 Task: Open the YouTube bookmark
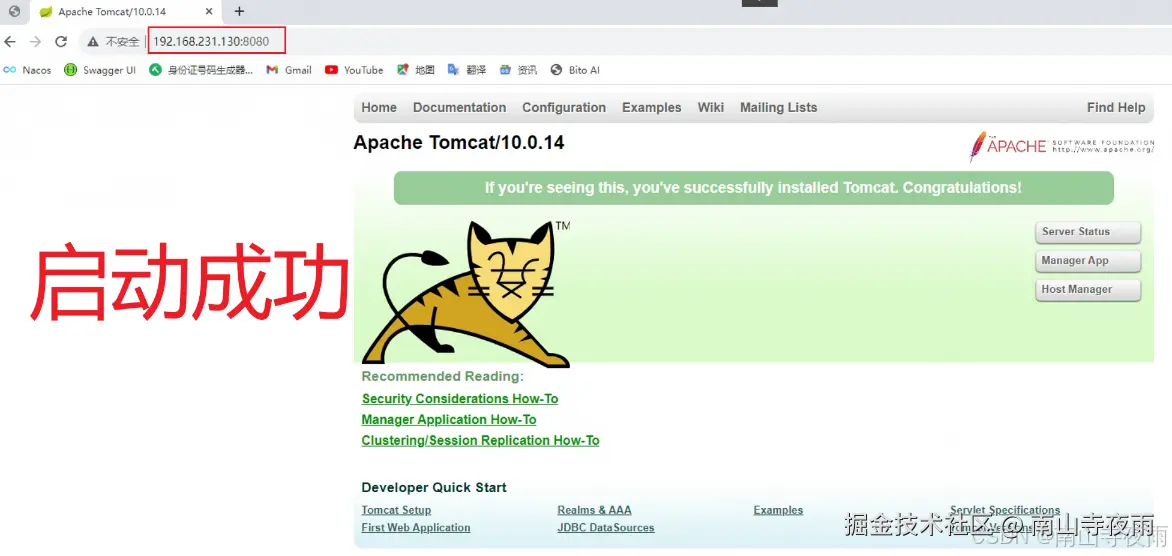coord(354,70)
